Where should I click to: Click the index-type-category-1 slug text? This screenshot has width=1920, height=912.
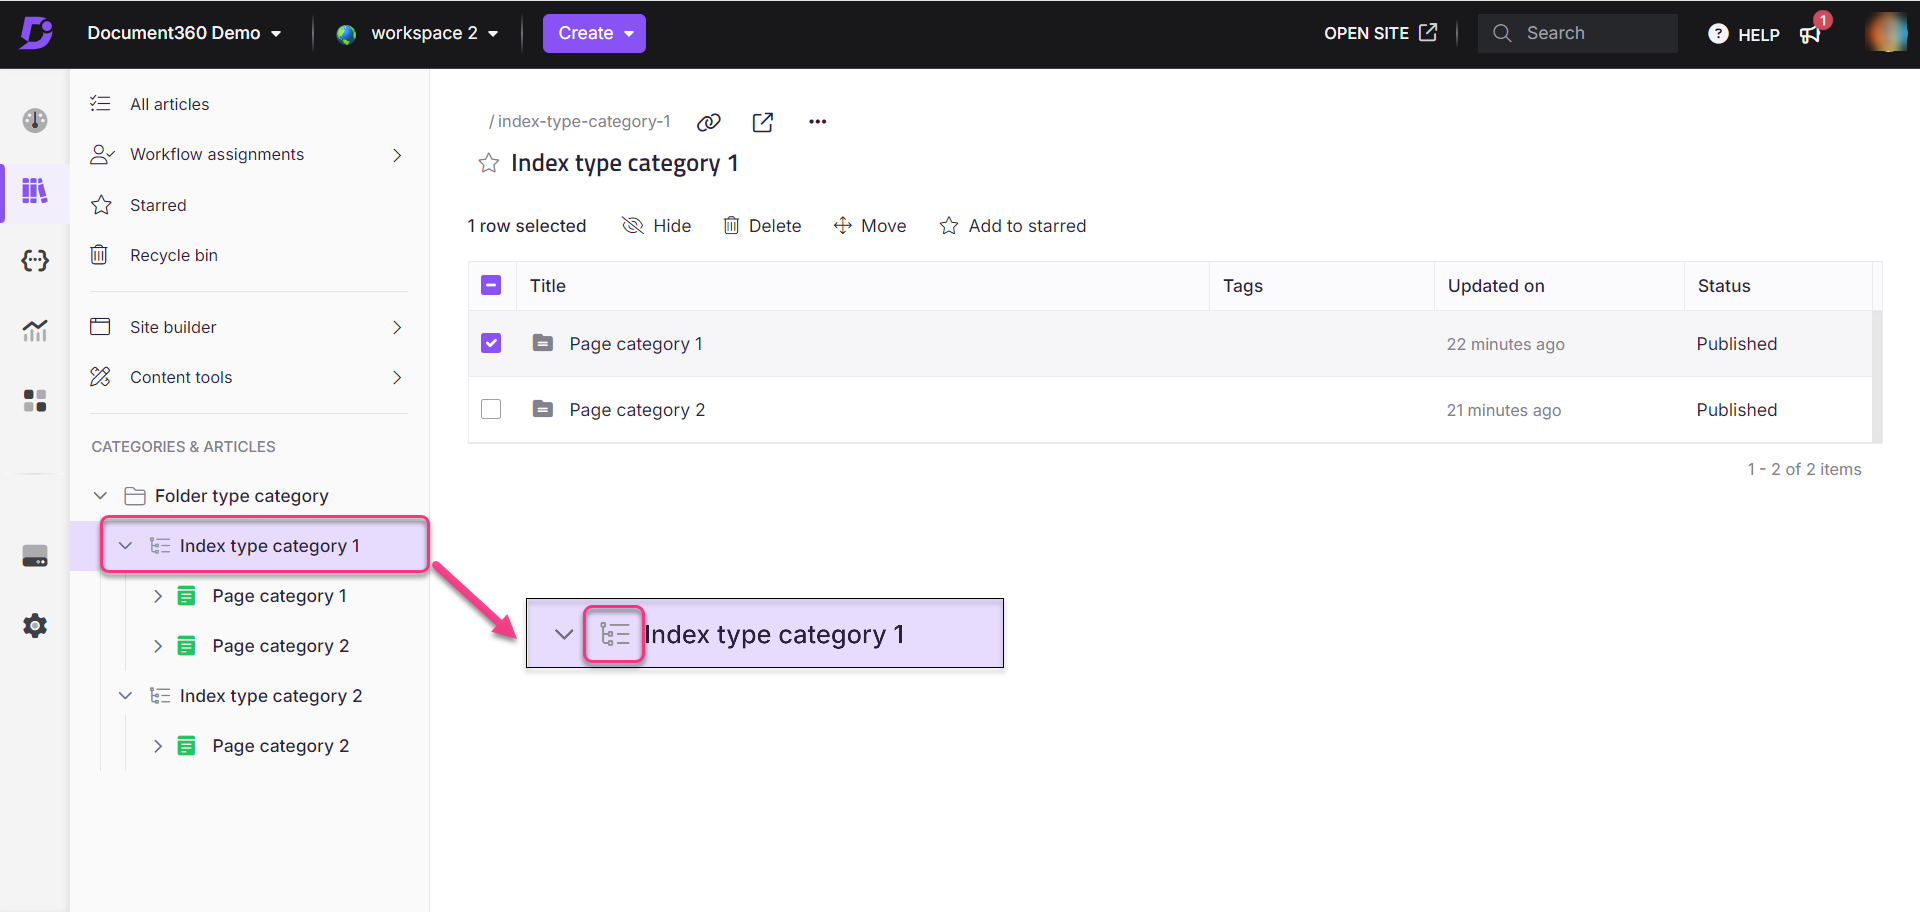coord(584,122)
